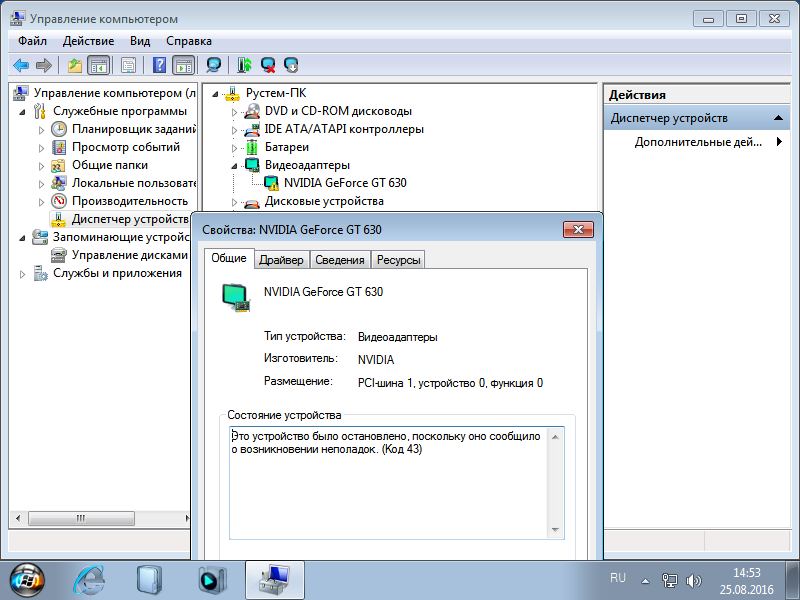Click the volume speaker tray icon

pyautogui.click(x=694, y=580)
